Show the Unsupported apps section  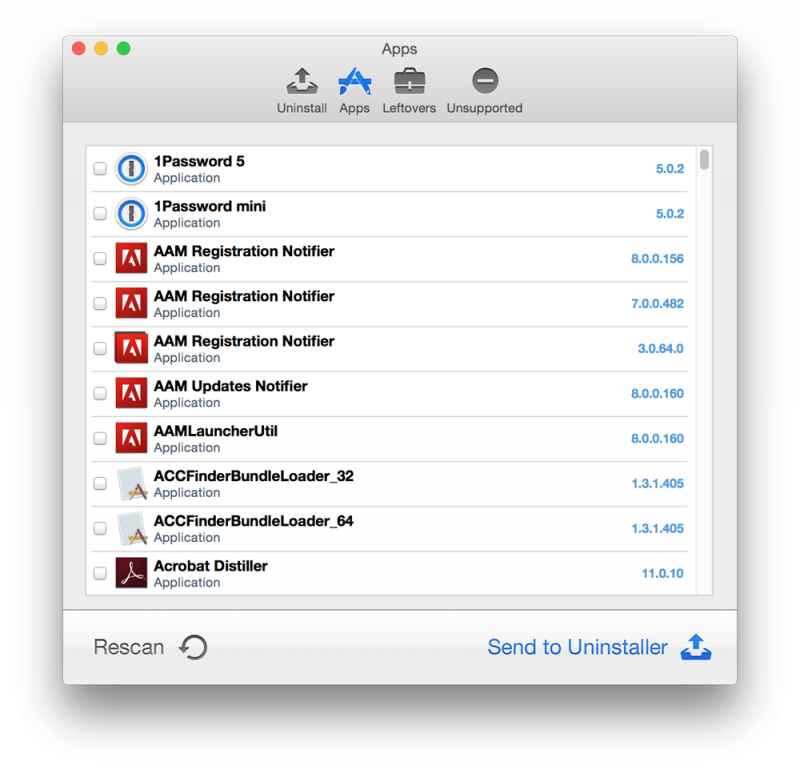(x=485, y=82)
